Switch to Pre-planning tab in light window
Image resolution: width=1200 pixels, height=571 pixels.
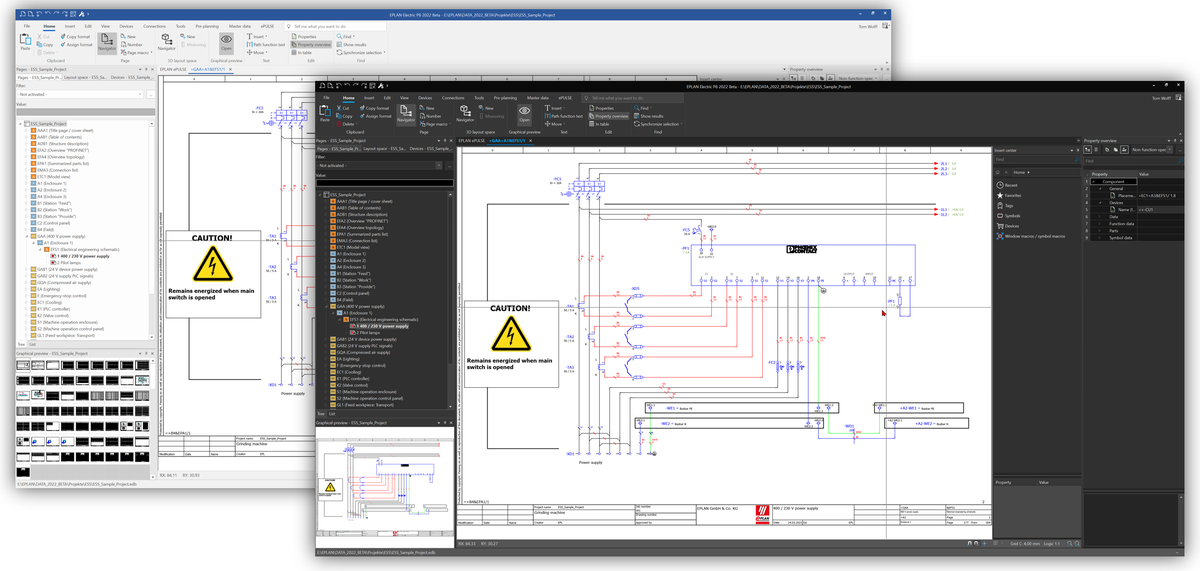coord(207,26)
